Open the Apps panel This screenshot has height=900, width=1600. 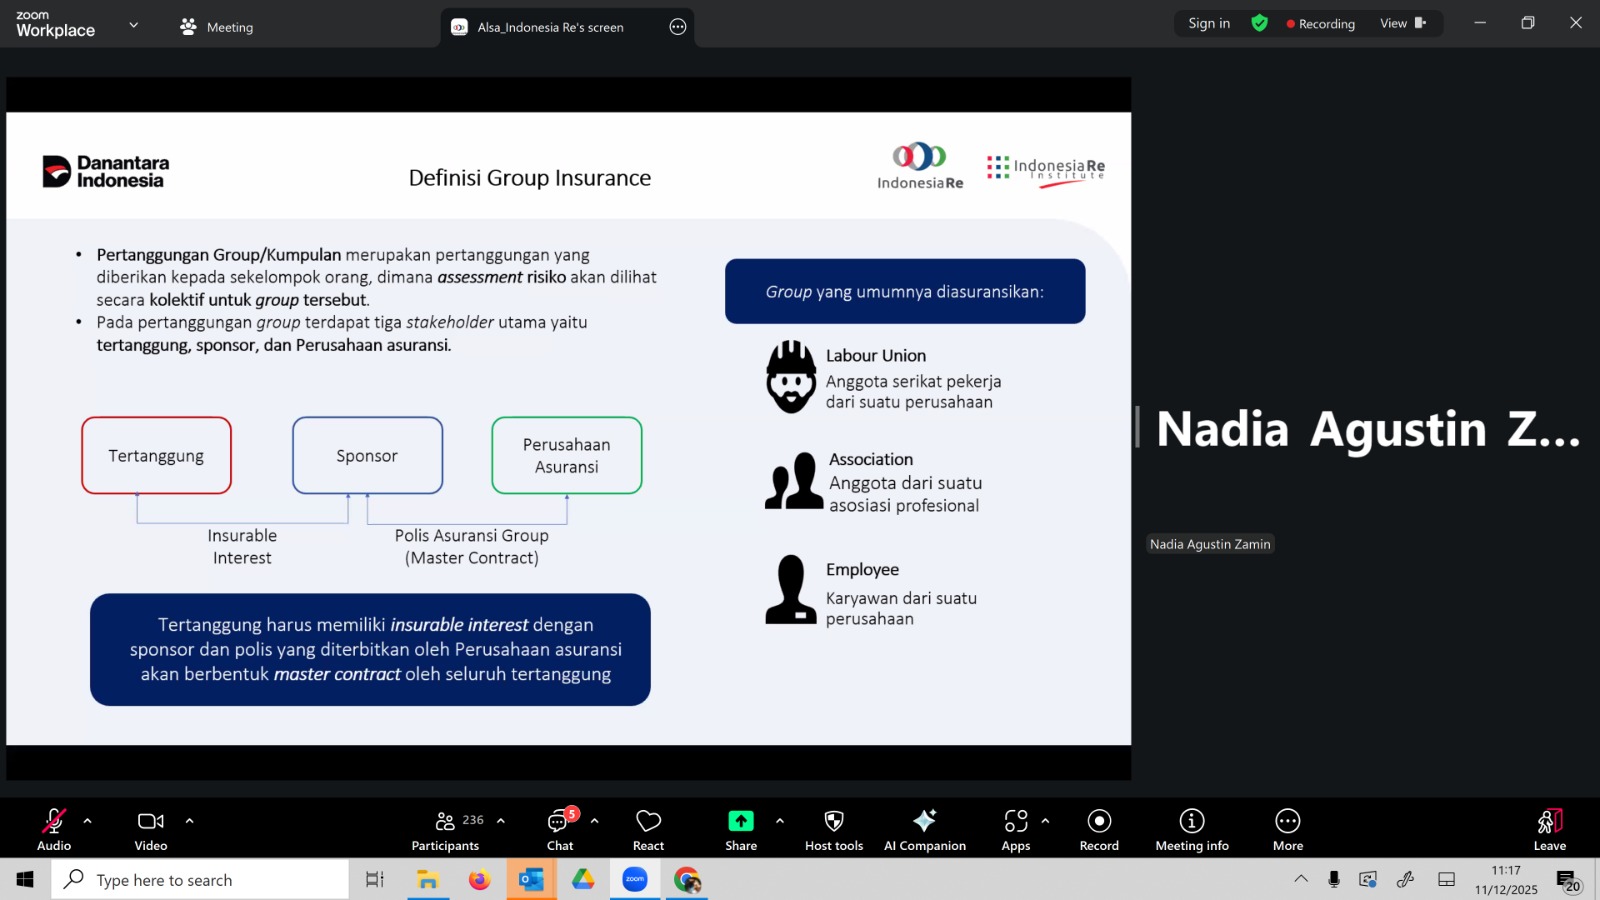pos(1015,829)
